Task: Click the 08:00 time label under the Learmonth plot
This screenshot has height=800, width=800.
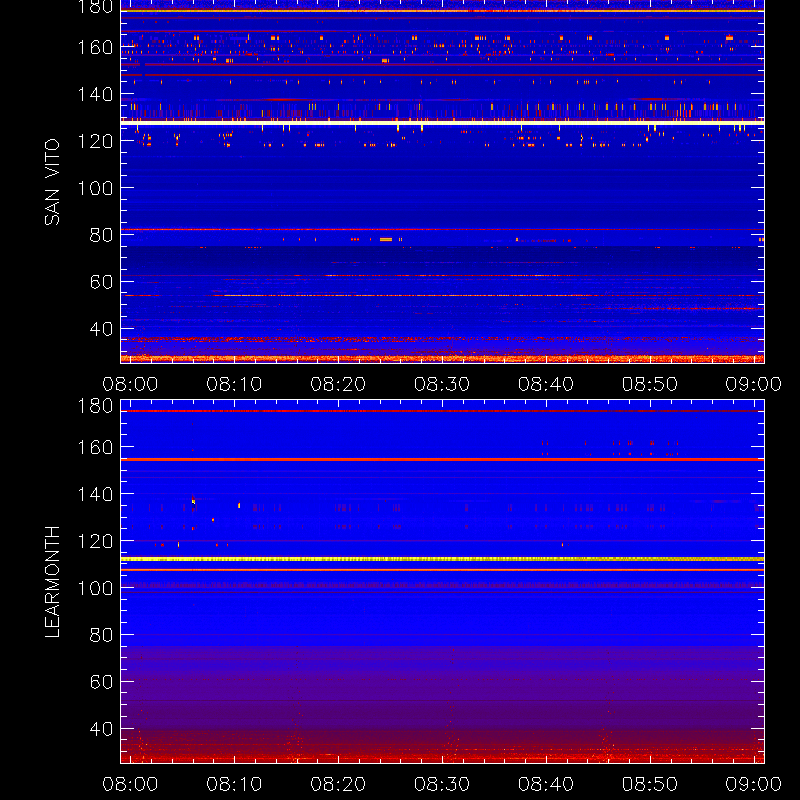Action: pyautogui.click(x=130, y=784)
